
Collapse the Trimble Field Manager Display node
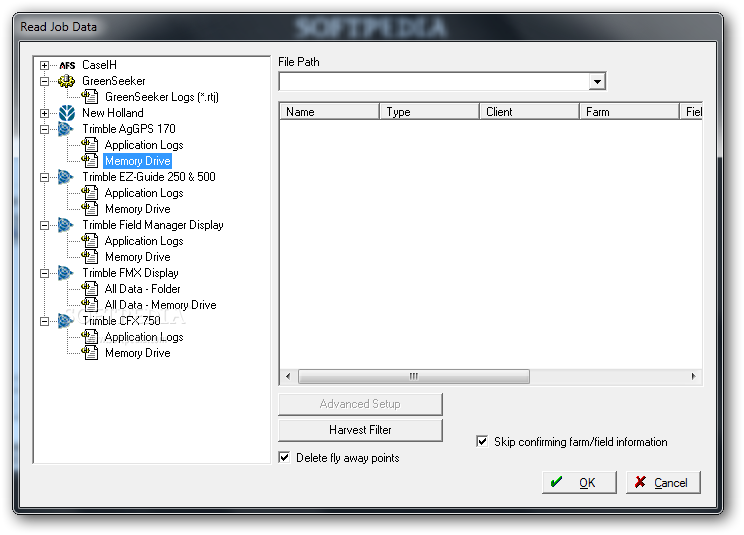tap(44, 225)
